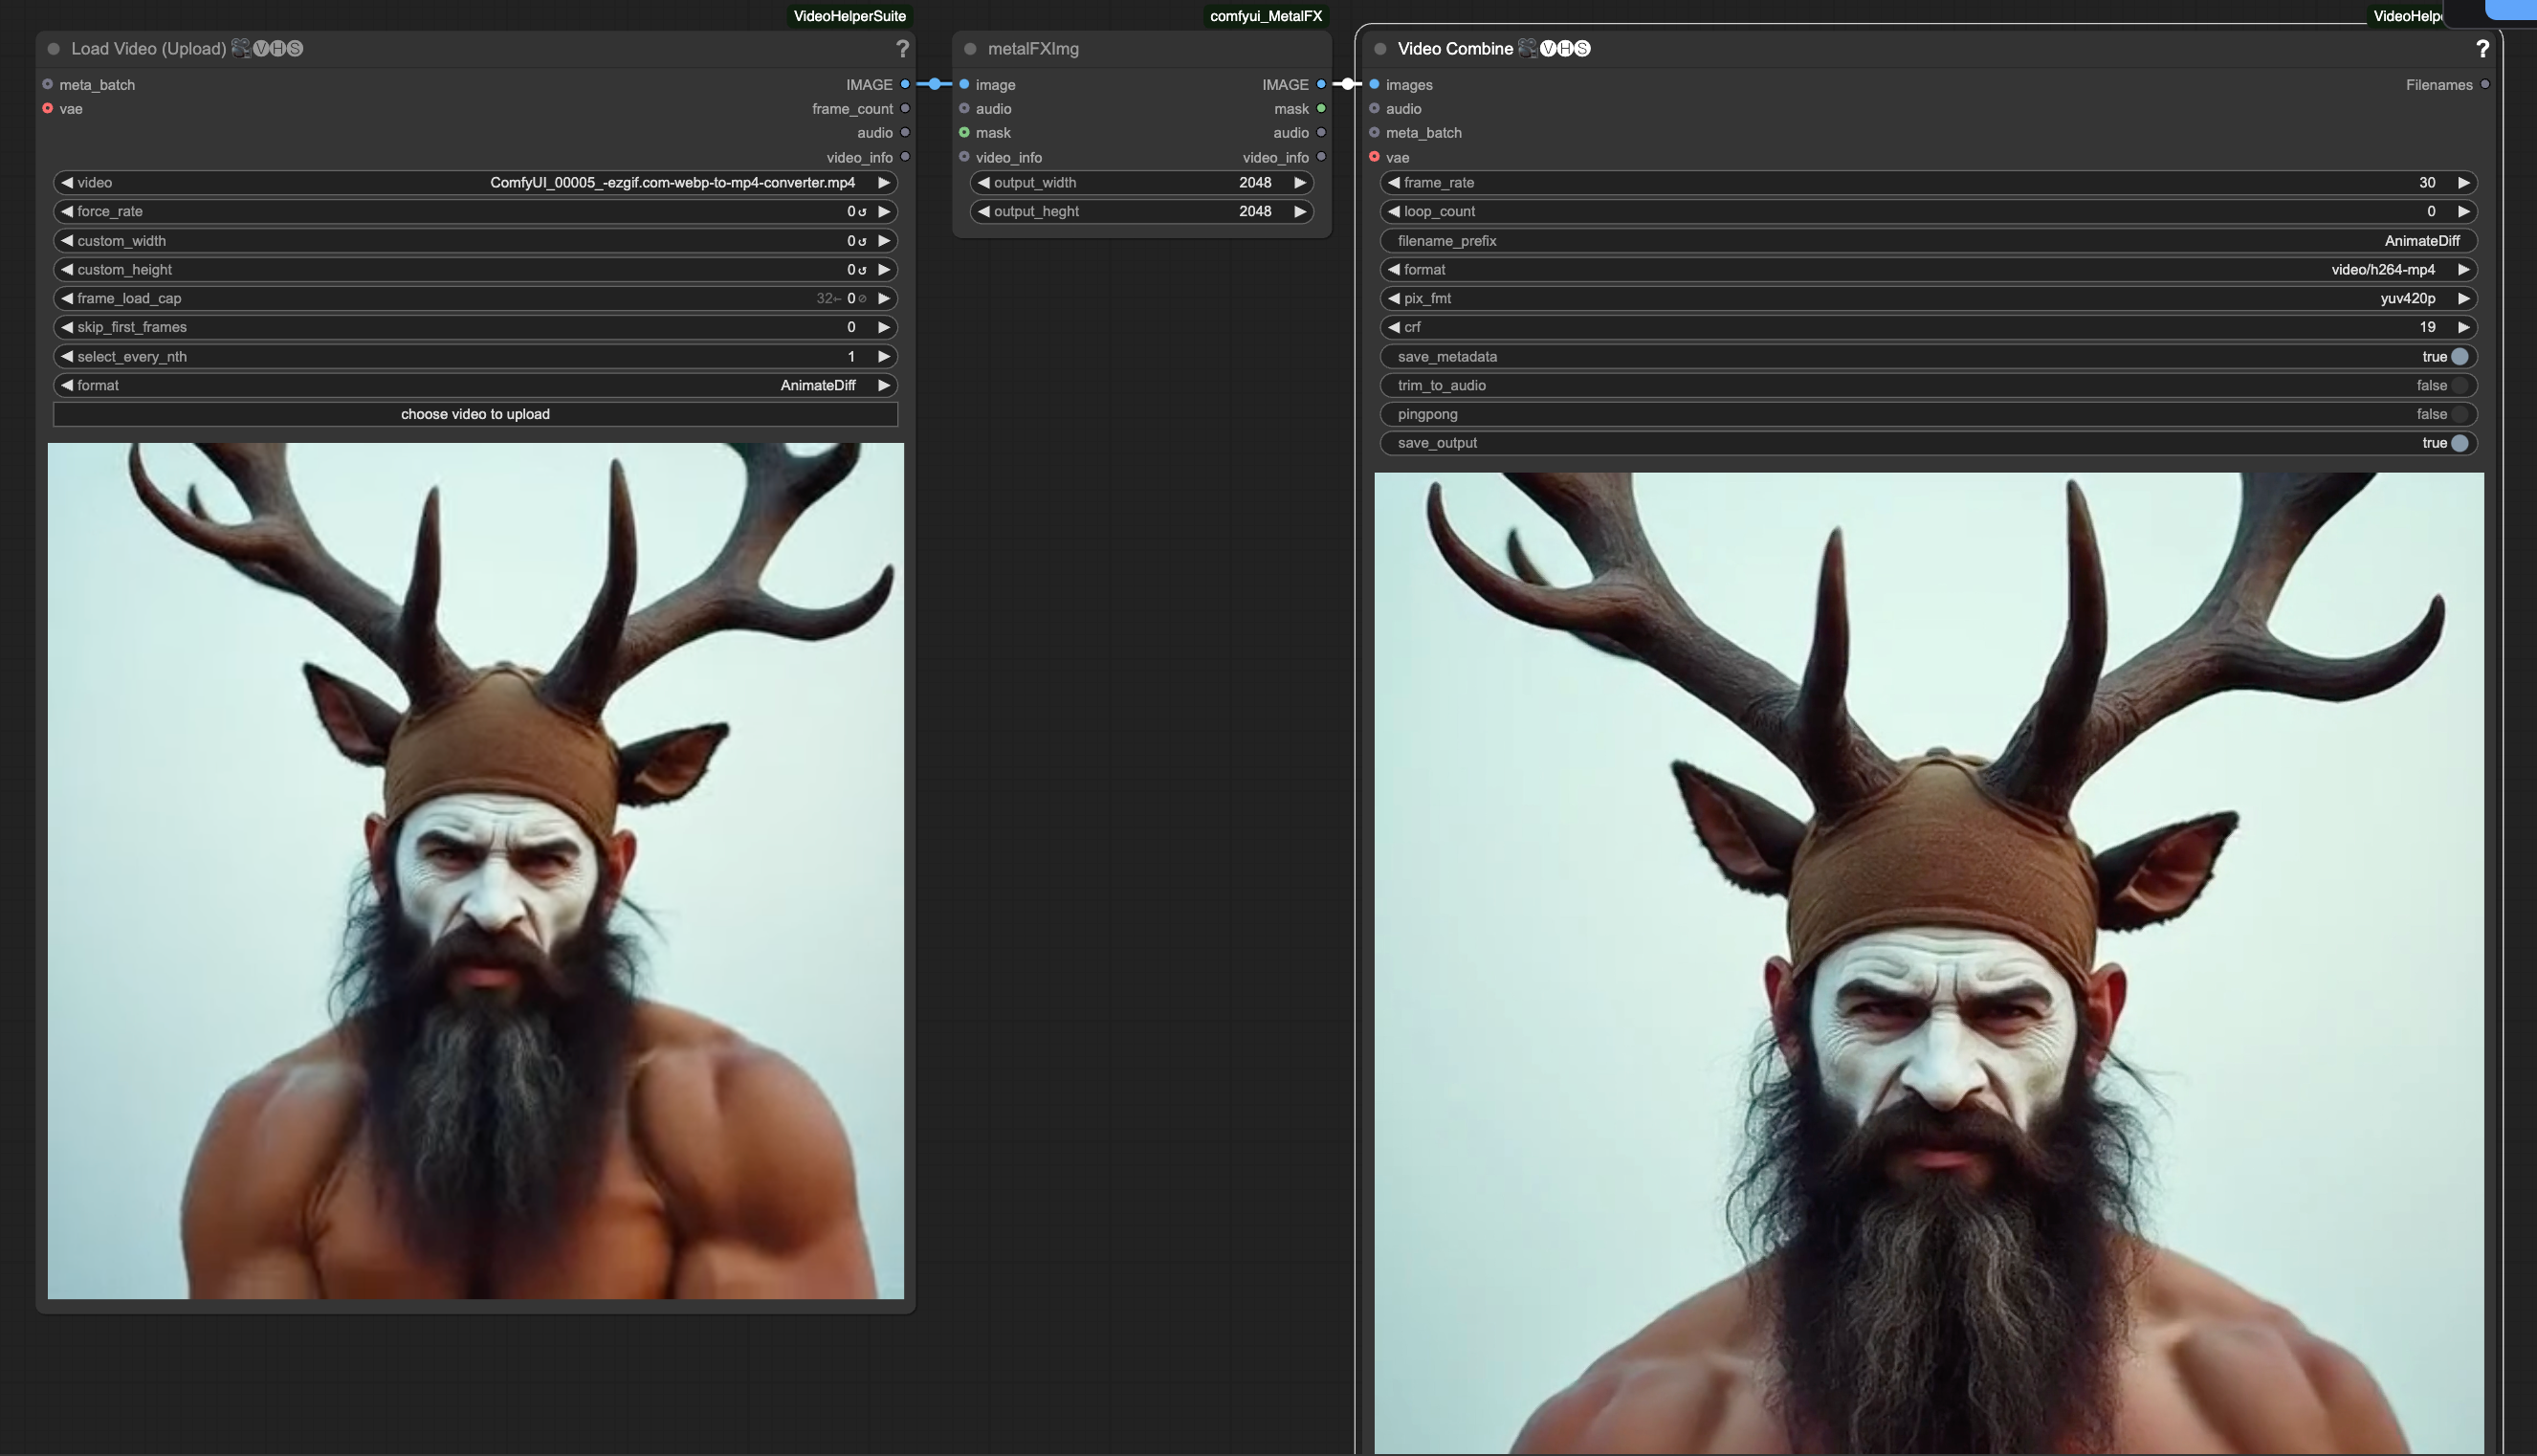Click choose video to upload button
This screenshot has height=1456, width=2537.
click(x=475, y=414)
